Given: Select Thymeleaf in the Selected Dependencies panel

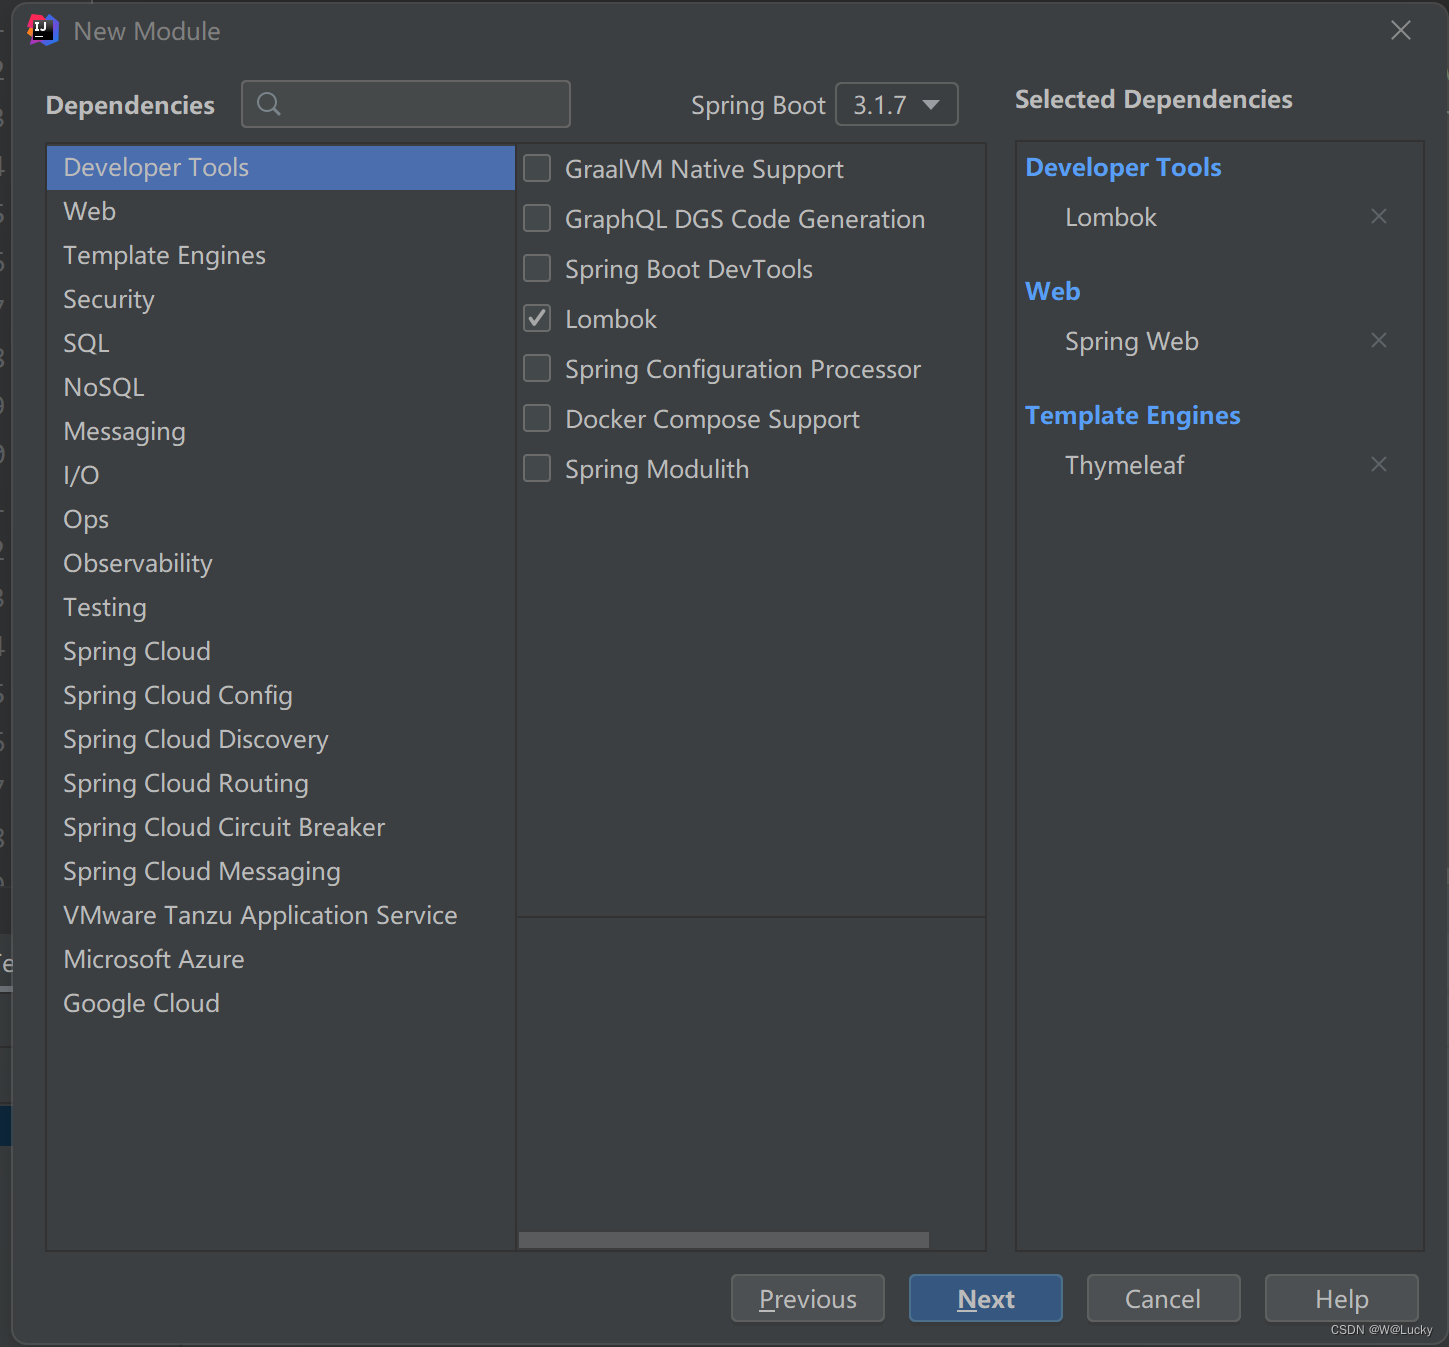Looking at the screenshot, I should click(1124, 465).
